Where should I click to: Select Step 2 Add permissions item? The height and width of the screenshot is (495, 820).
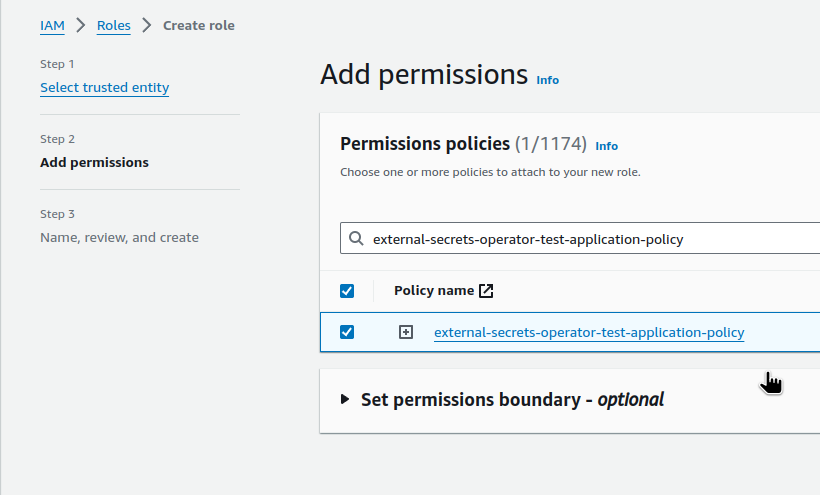point(94,163)
